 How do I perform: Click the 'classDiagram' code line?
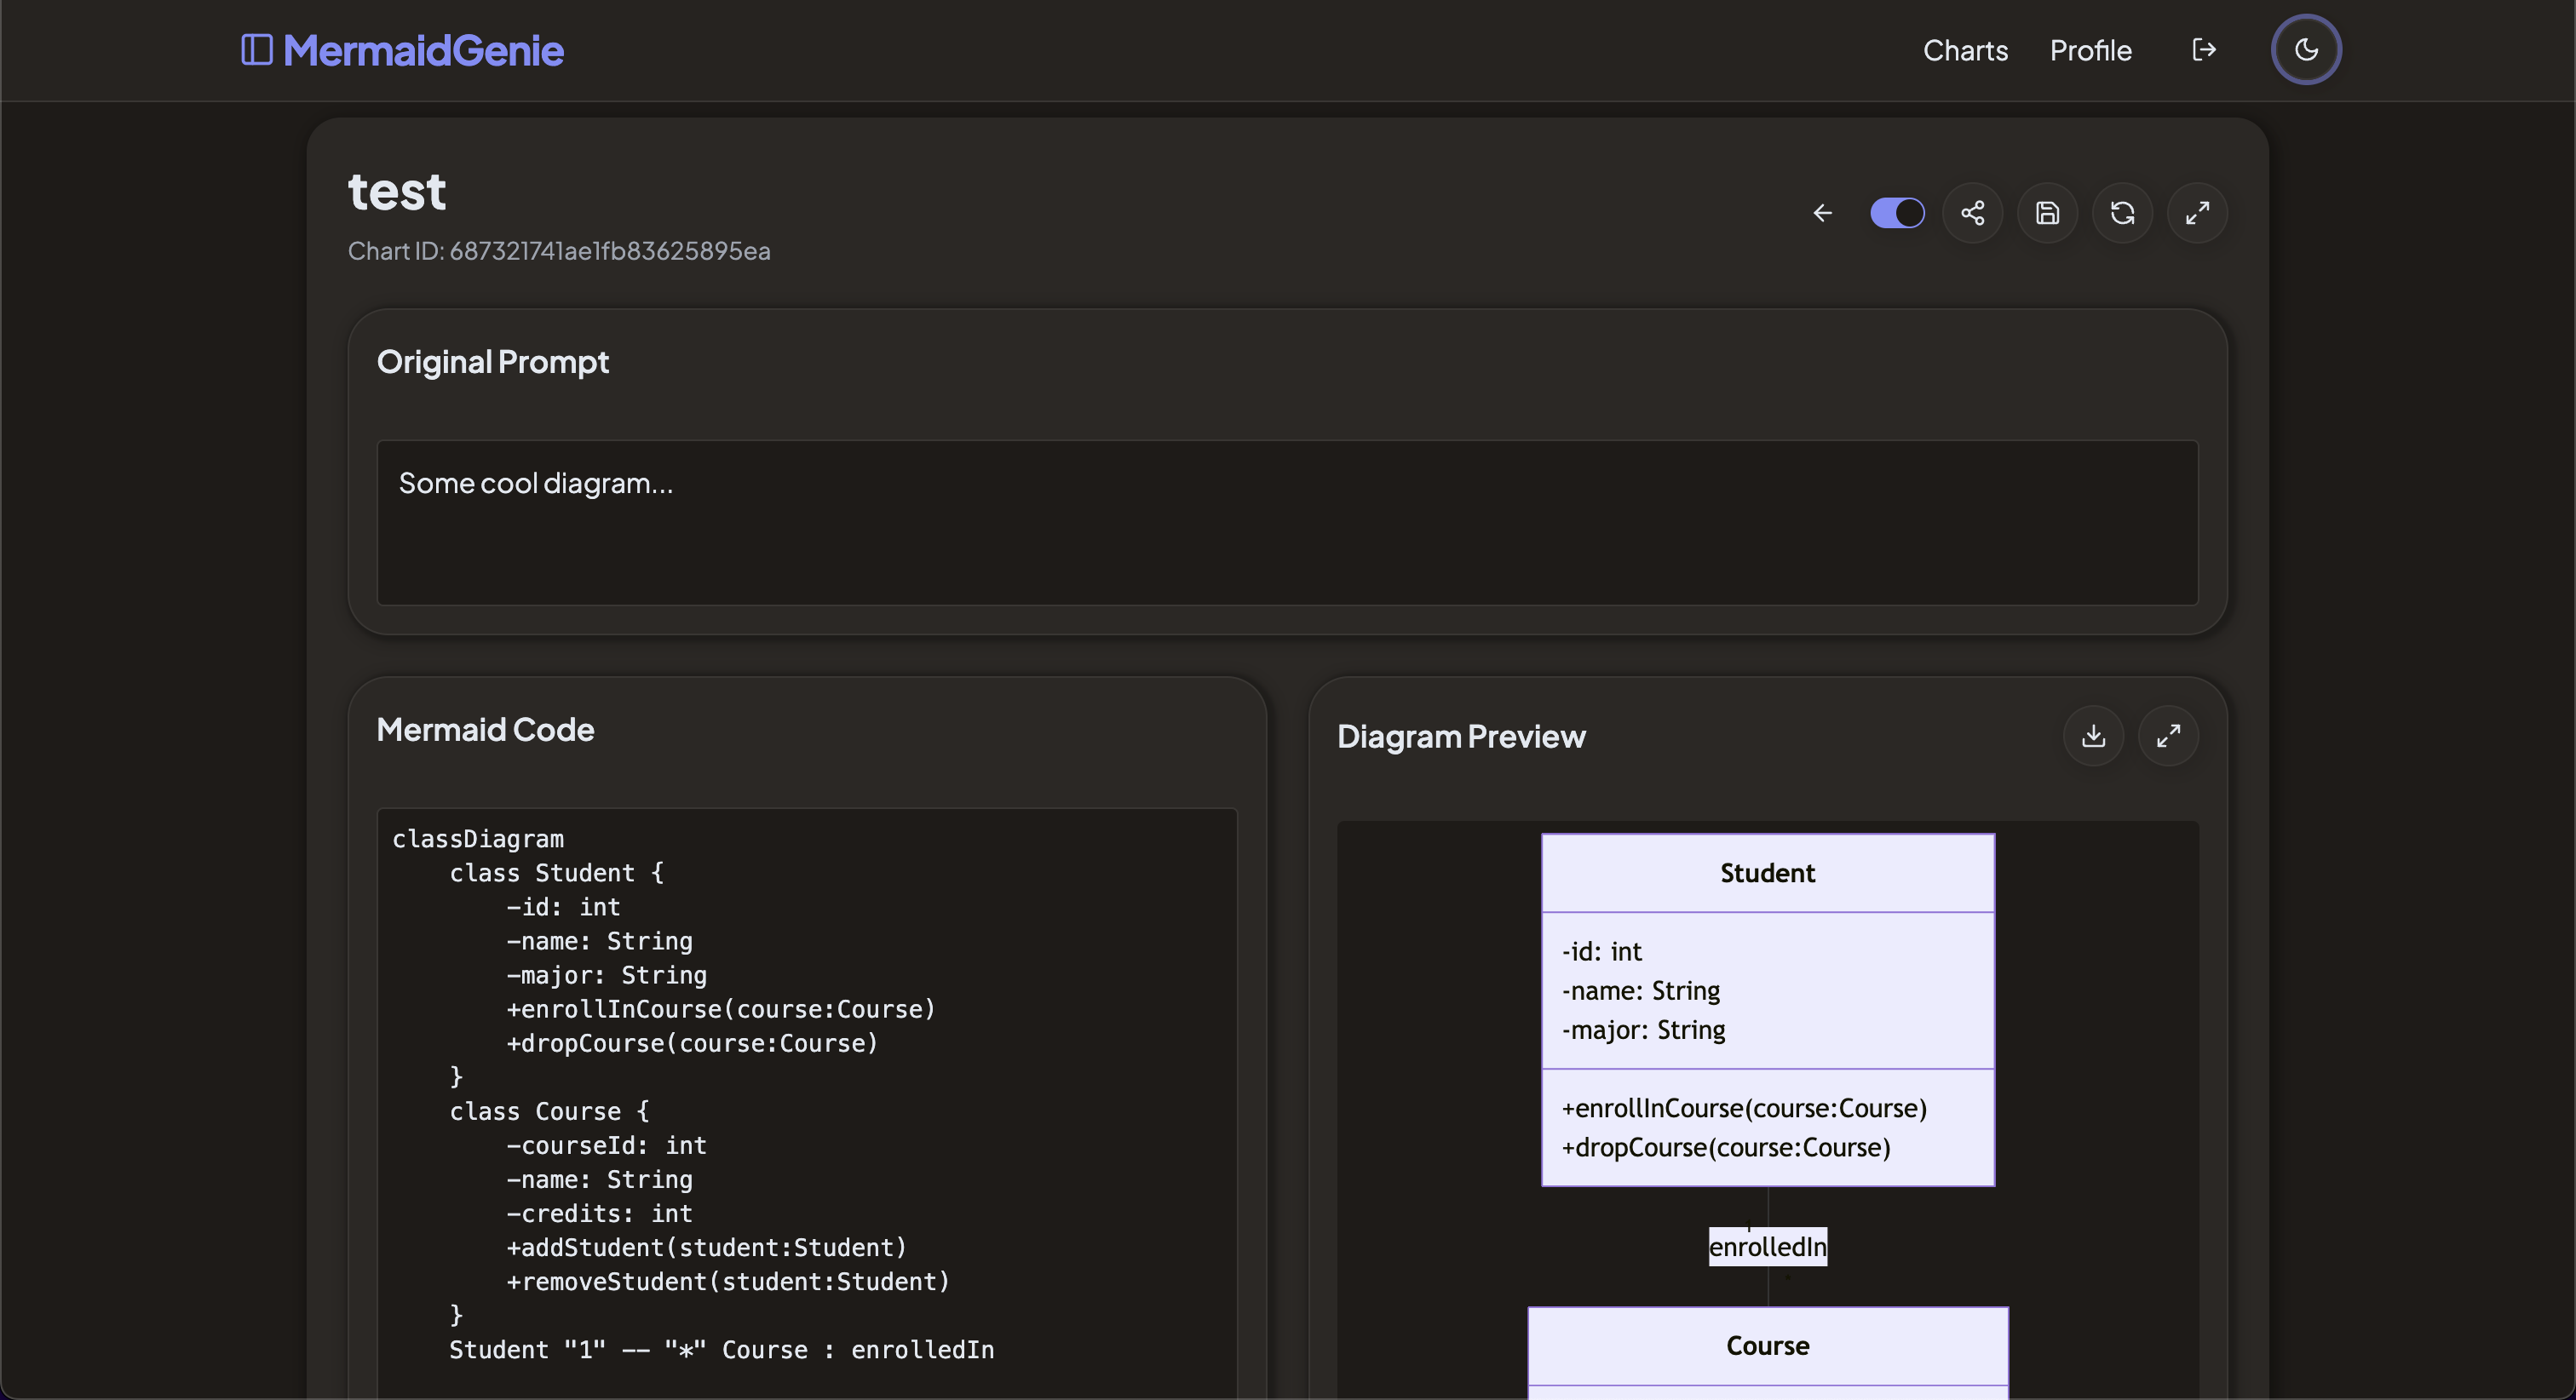(478, 839)
